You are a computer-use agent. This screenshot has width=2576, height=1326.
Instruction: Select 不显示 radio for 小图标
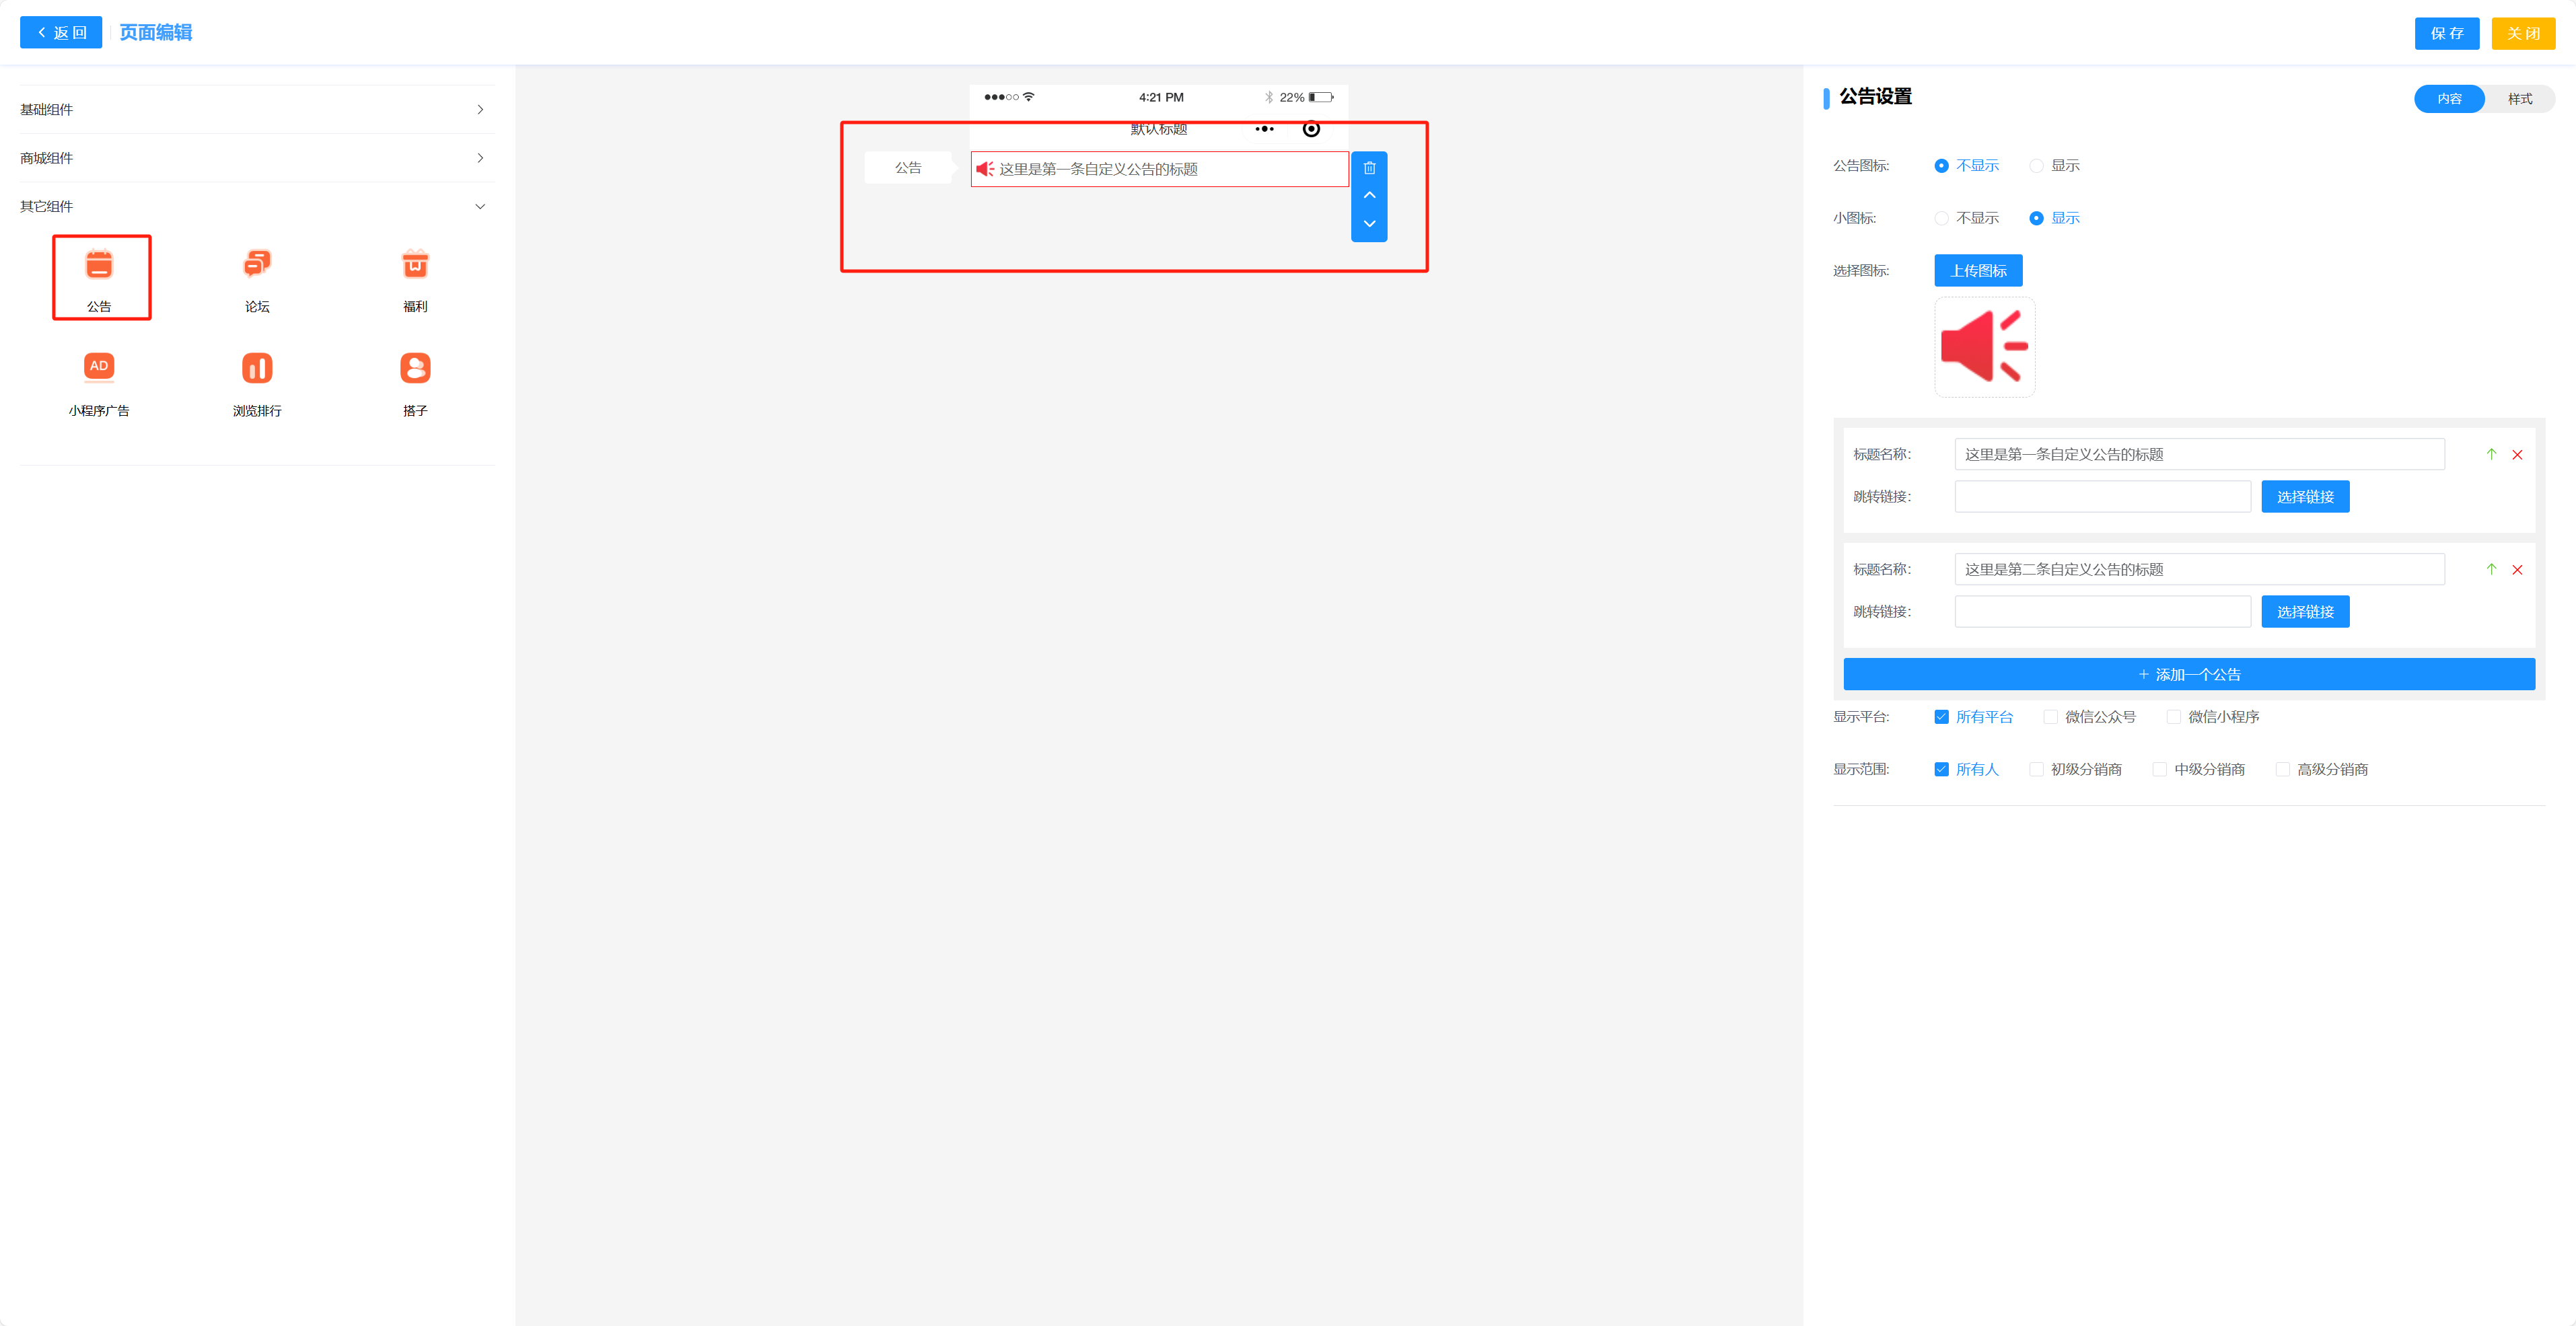click(x=1941, y=218)
